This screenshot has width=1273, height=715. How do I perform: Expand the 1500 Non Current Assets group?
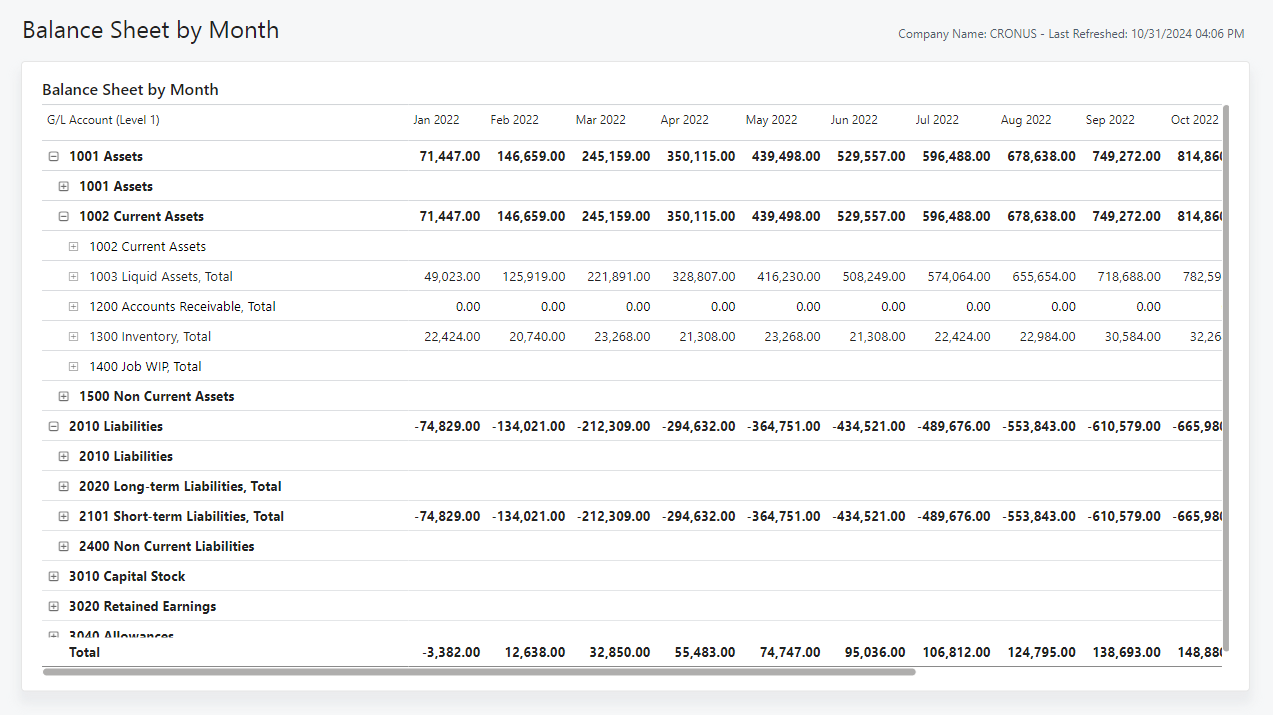pyautogui.click(x=63, y=396)
